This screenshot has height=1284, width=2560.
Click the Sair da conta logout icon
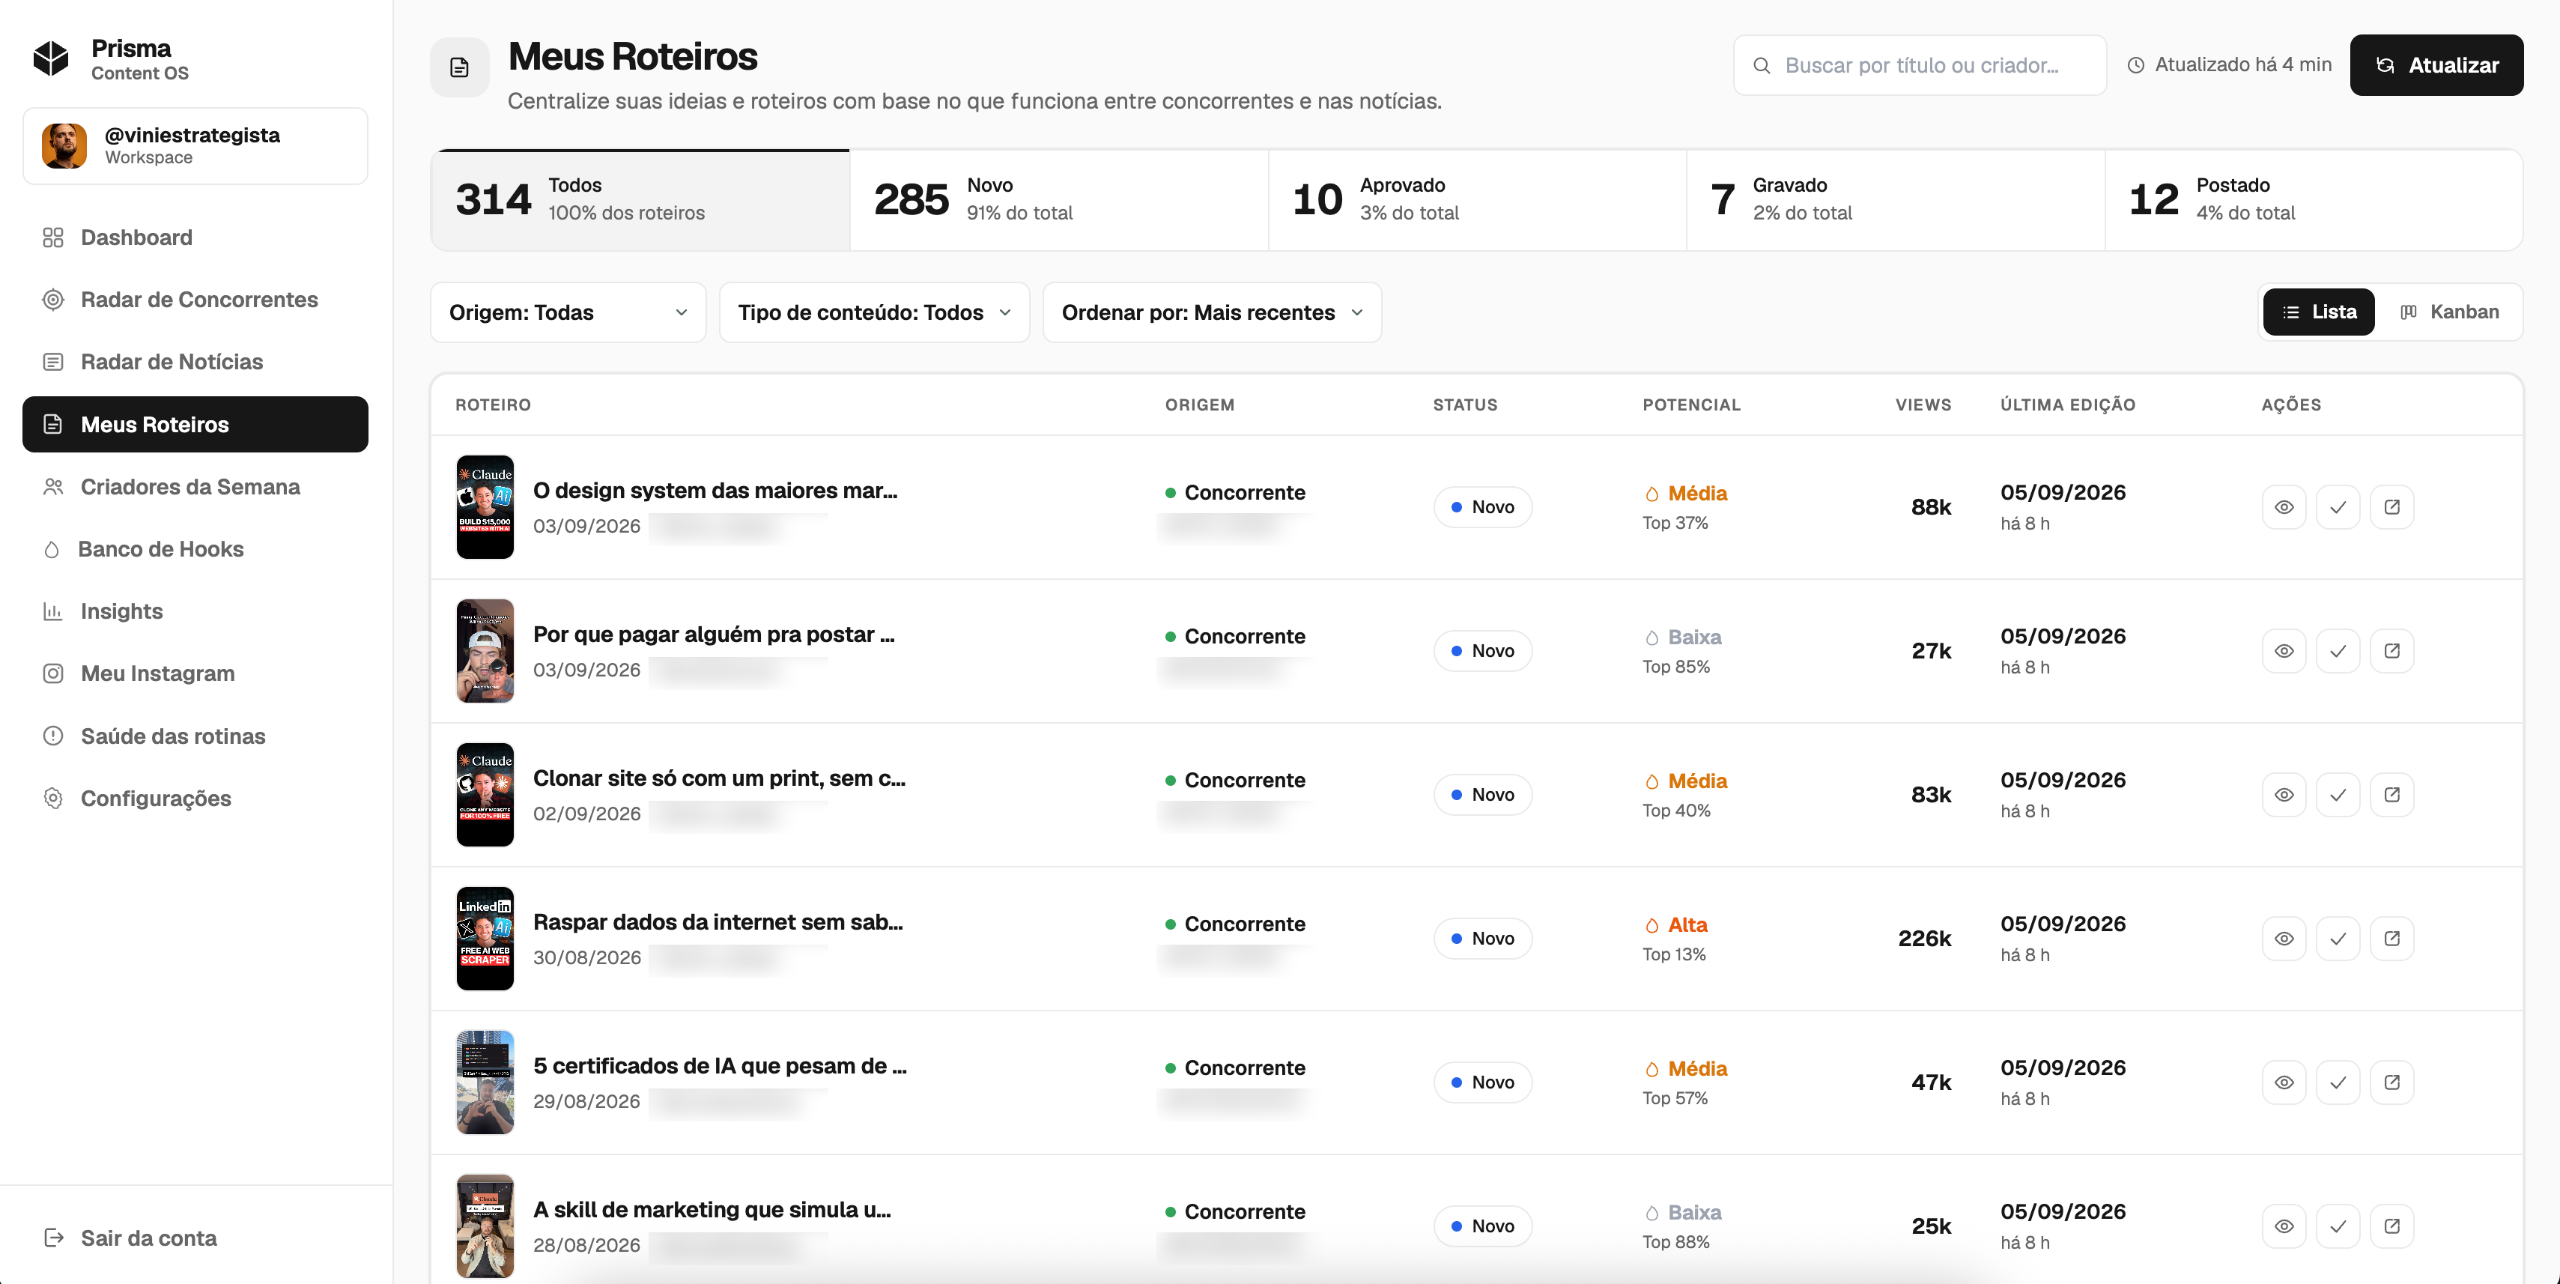(54, 1238)
